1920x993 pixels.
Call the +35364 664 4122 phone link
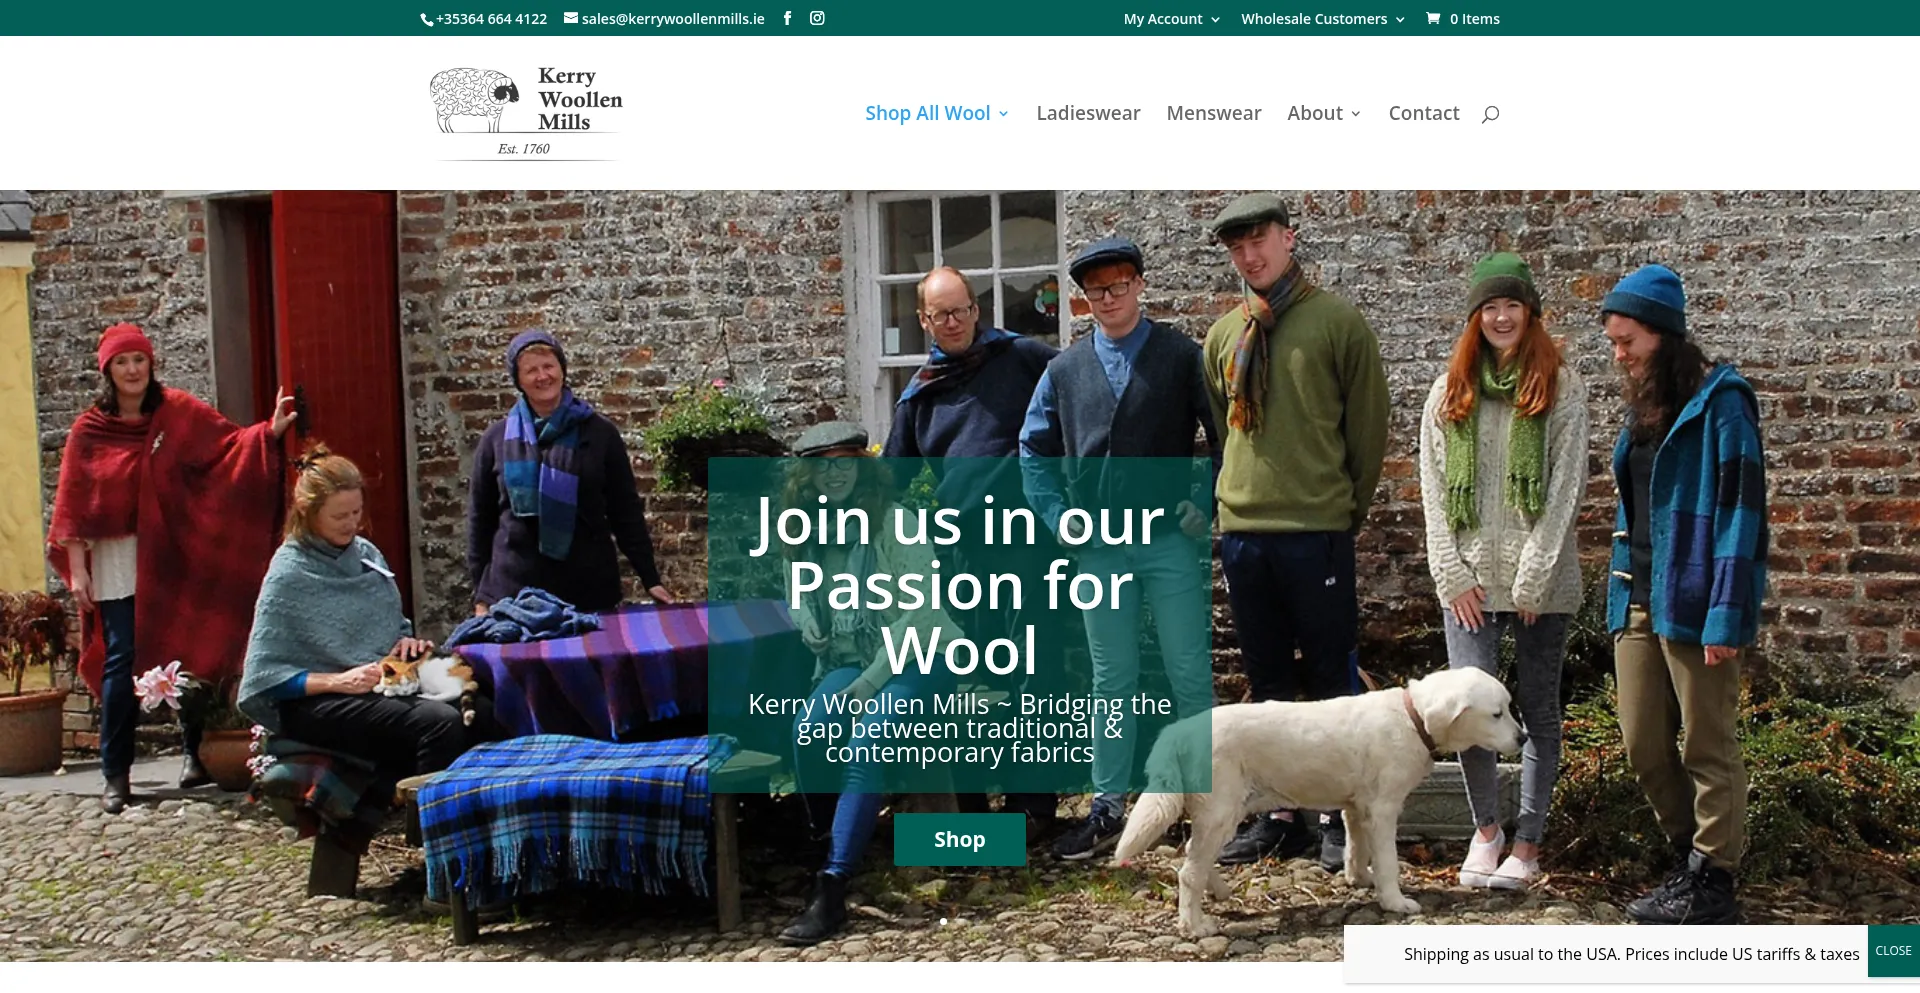click(491, 19)
